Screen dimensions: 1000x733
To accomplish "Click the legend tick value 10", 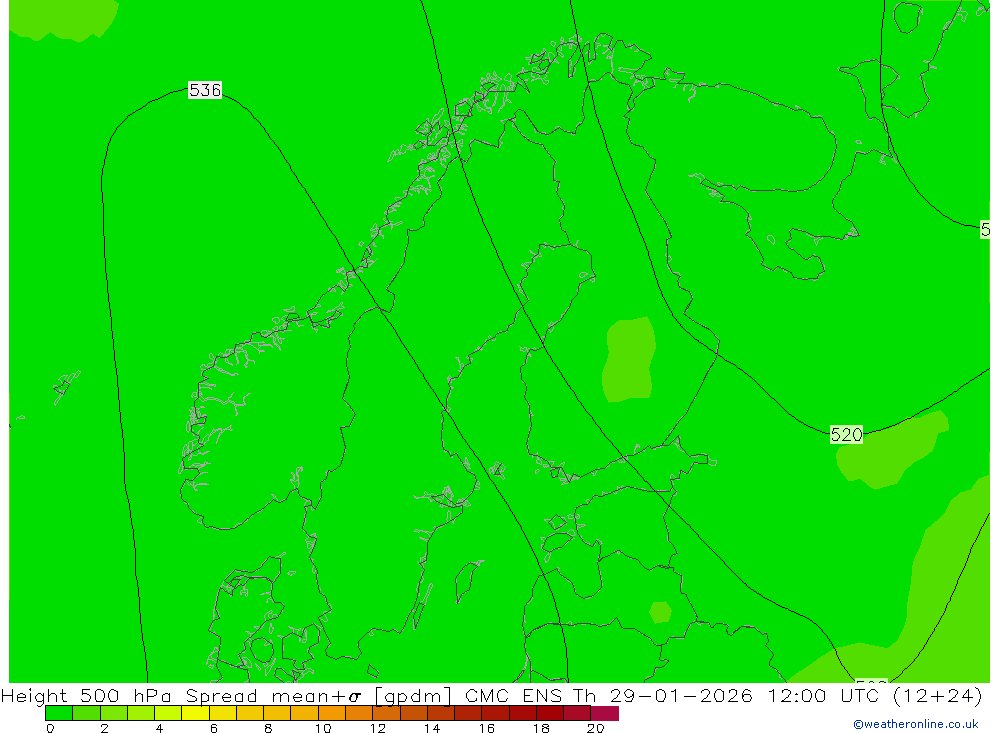I will 323,728.
